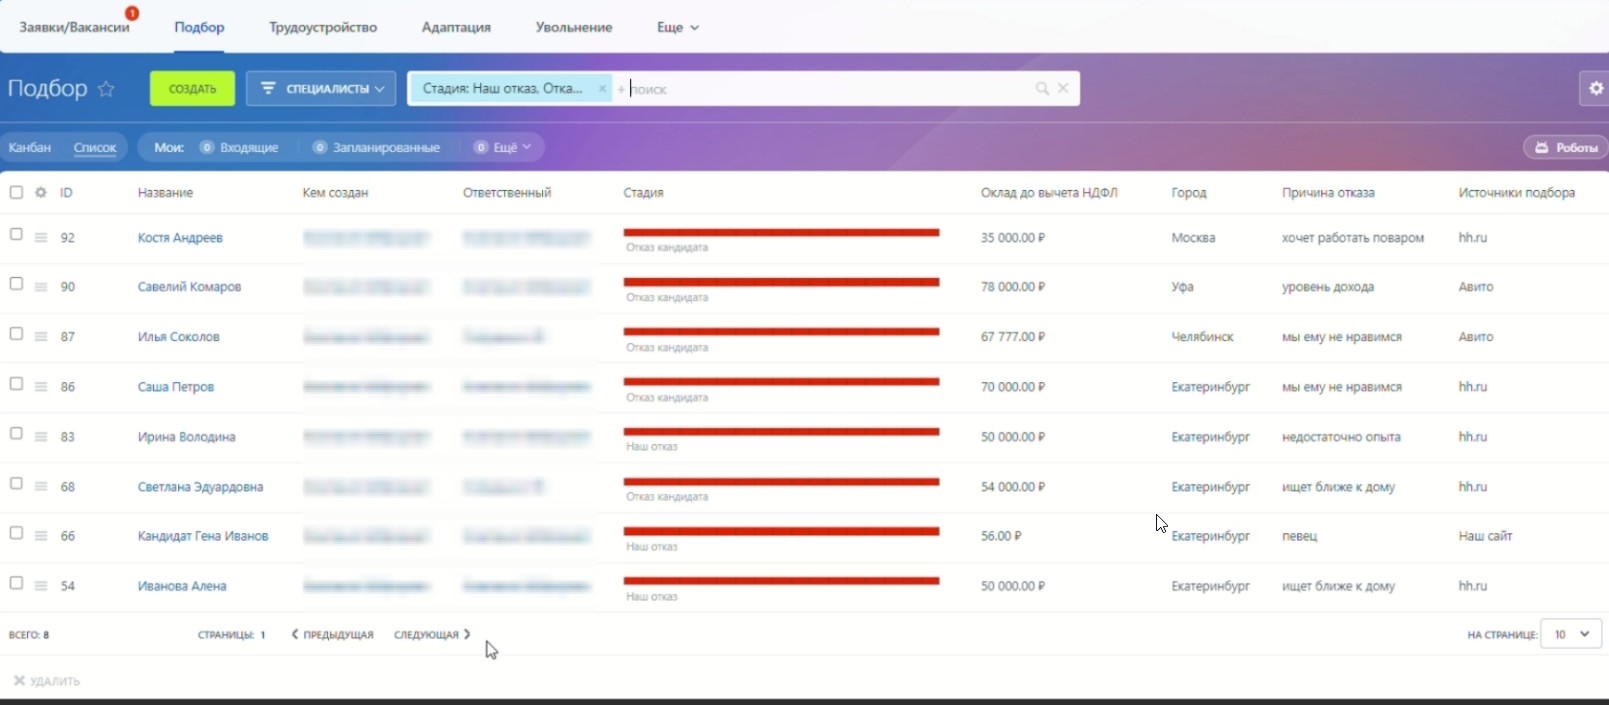Toggle the select-all checkbox in header
Viewport: 1609px width, 705px height.
tap(16, 192)
